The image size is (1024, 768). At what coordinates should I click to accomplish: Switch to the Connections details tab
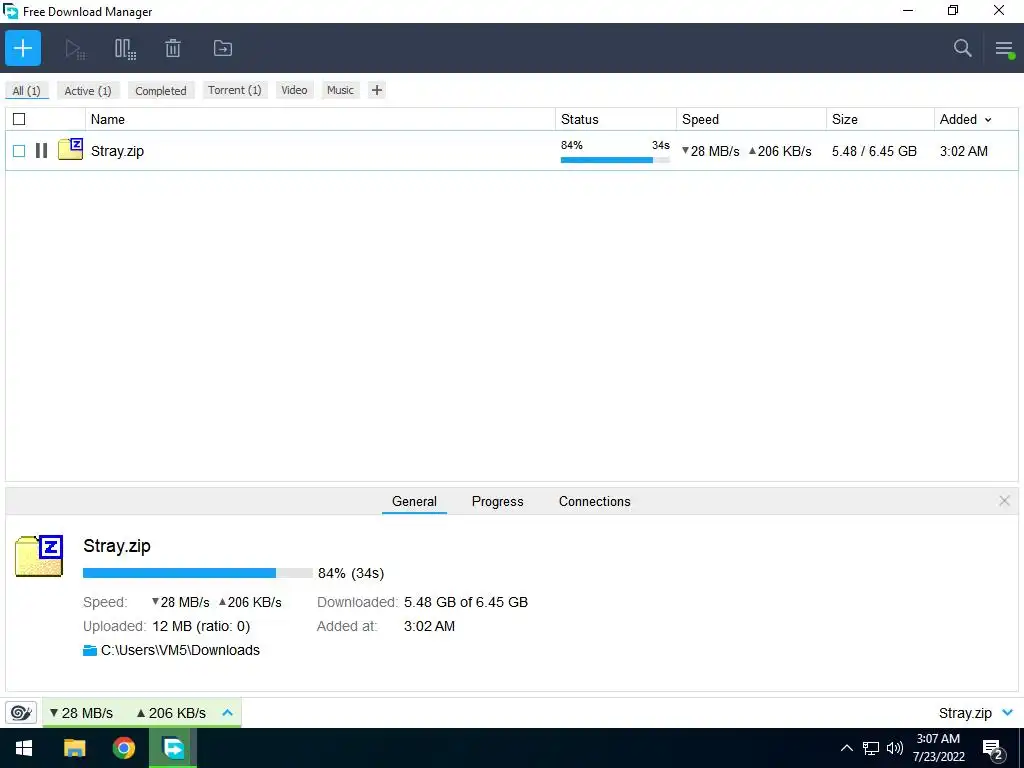click(594, 502)
